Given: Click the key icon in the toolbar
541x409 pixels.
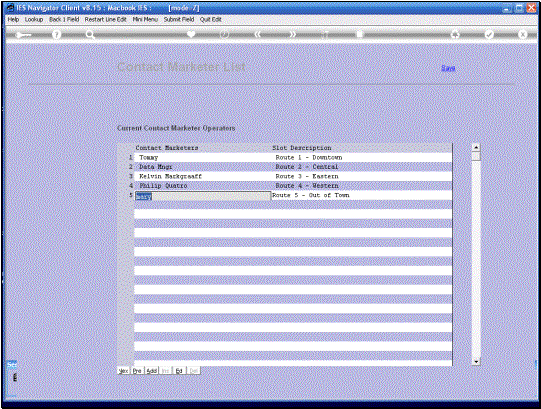Looking at the screenshot, I should [x=23, y=35].
